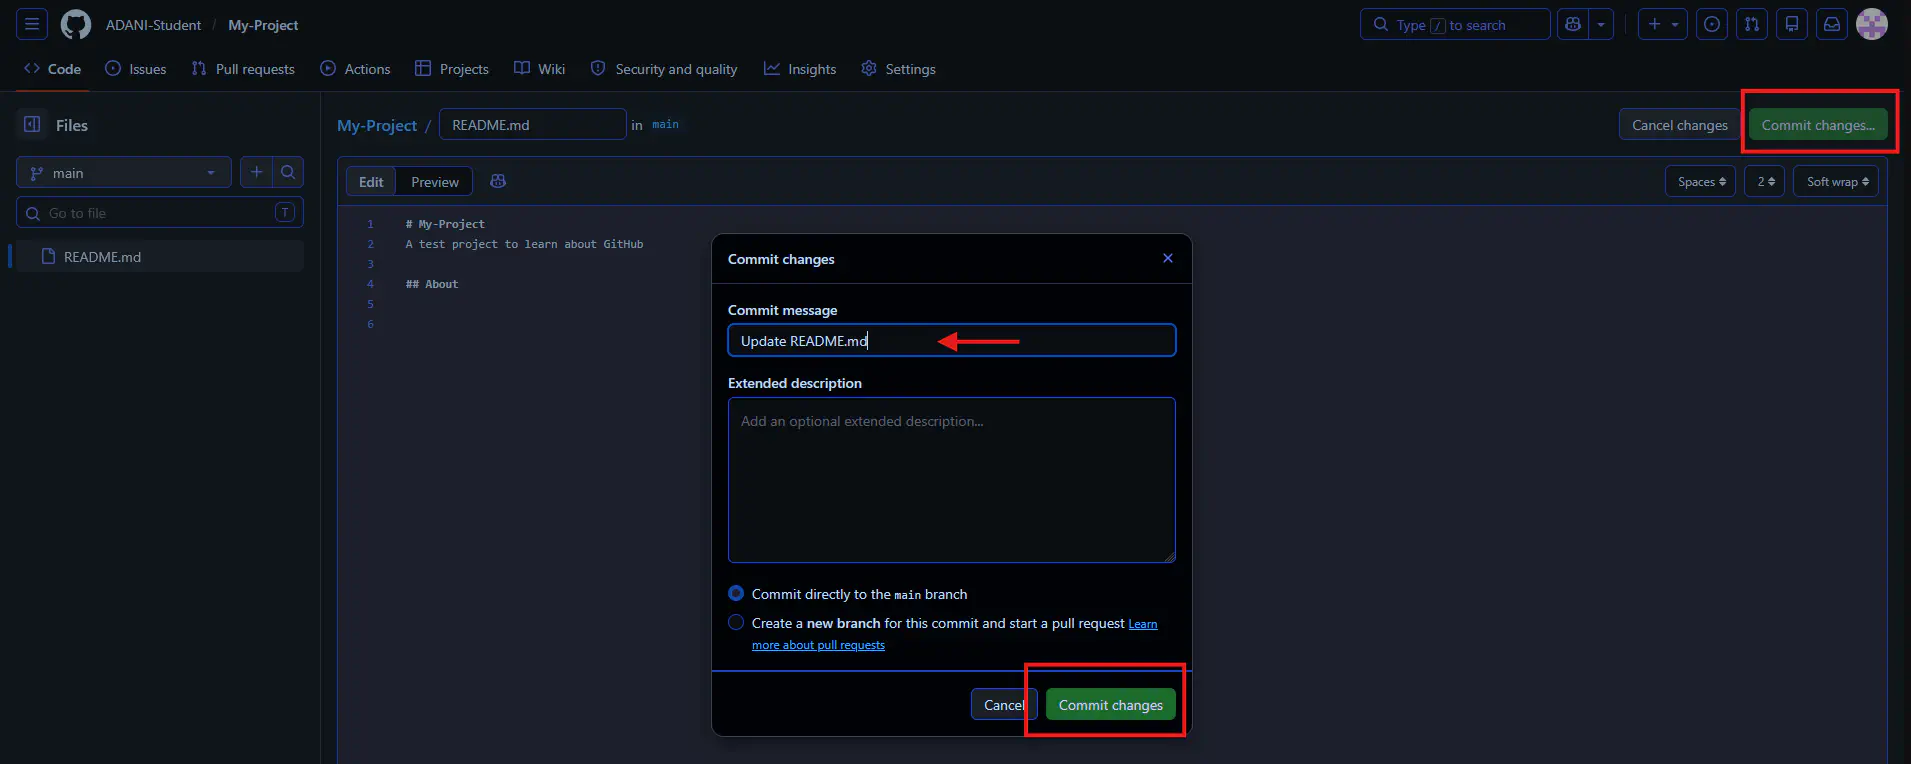
Task: Click the README.md filename field
Action: pos(533,124)
